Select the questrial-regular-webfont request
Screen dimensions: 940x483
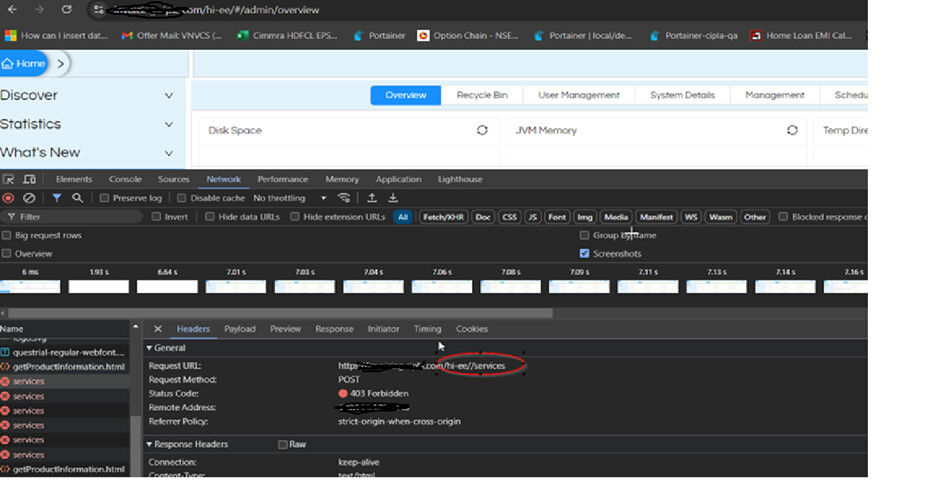pyautogui.click(x=63, y=352)
